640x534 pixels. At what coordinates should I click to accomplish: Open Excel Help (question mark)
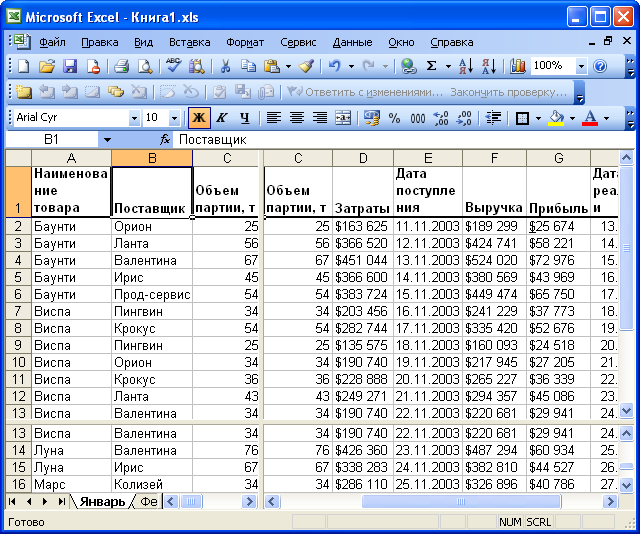coord(600,66)
